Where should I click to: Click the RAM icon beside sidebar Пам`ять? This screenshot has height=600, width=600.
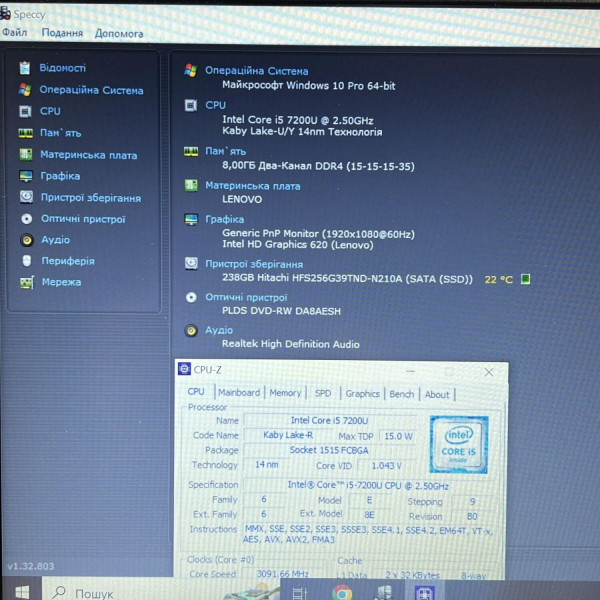pyautogui.click(x=26, y=133)
